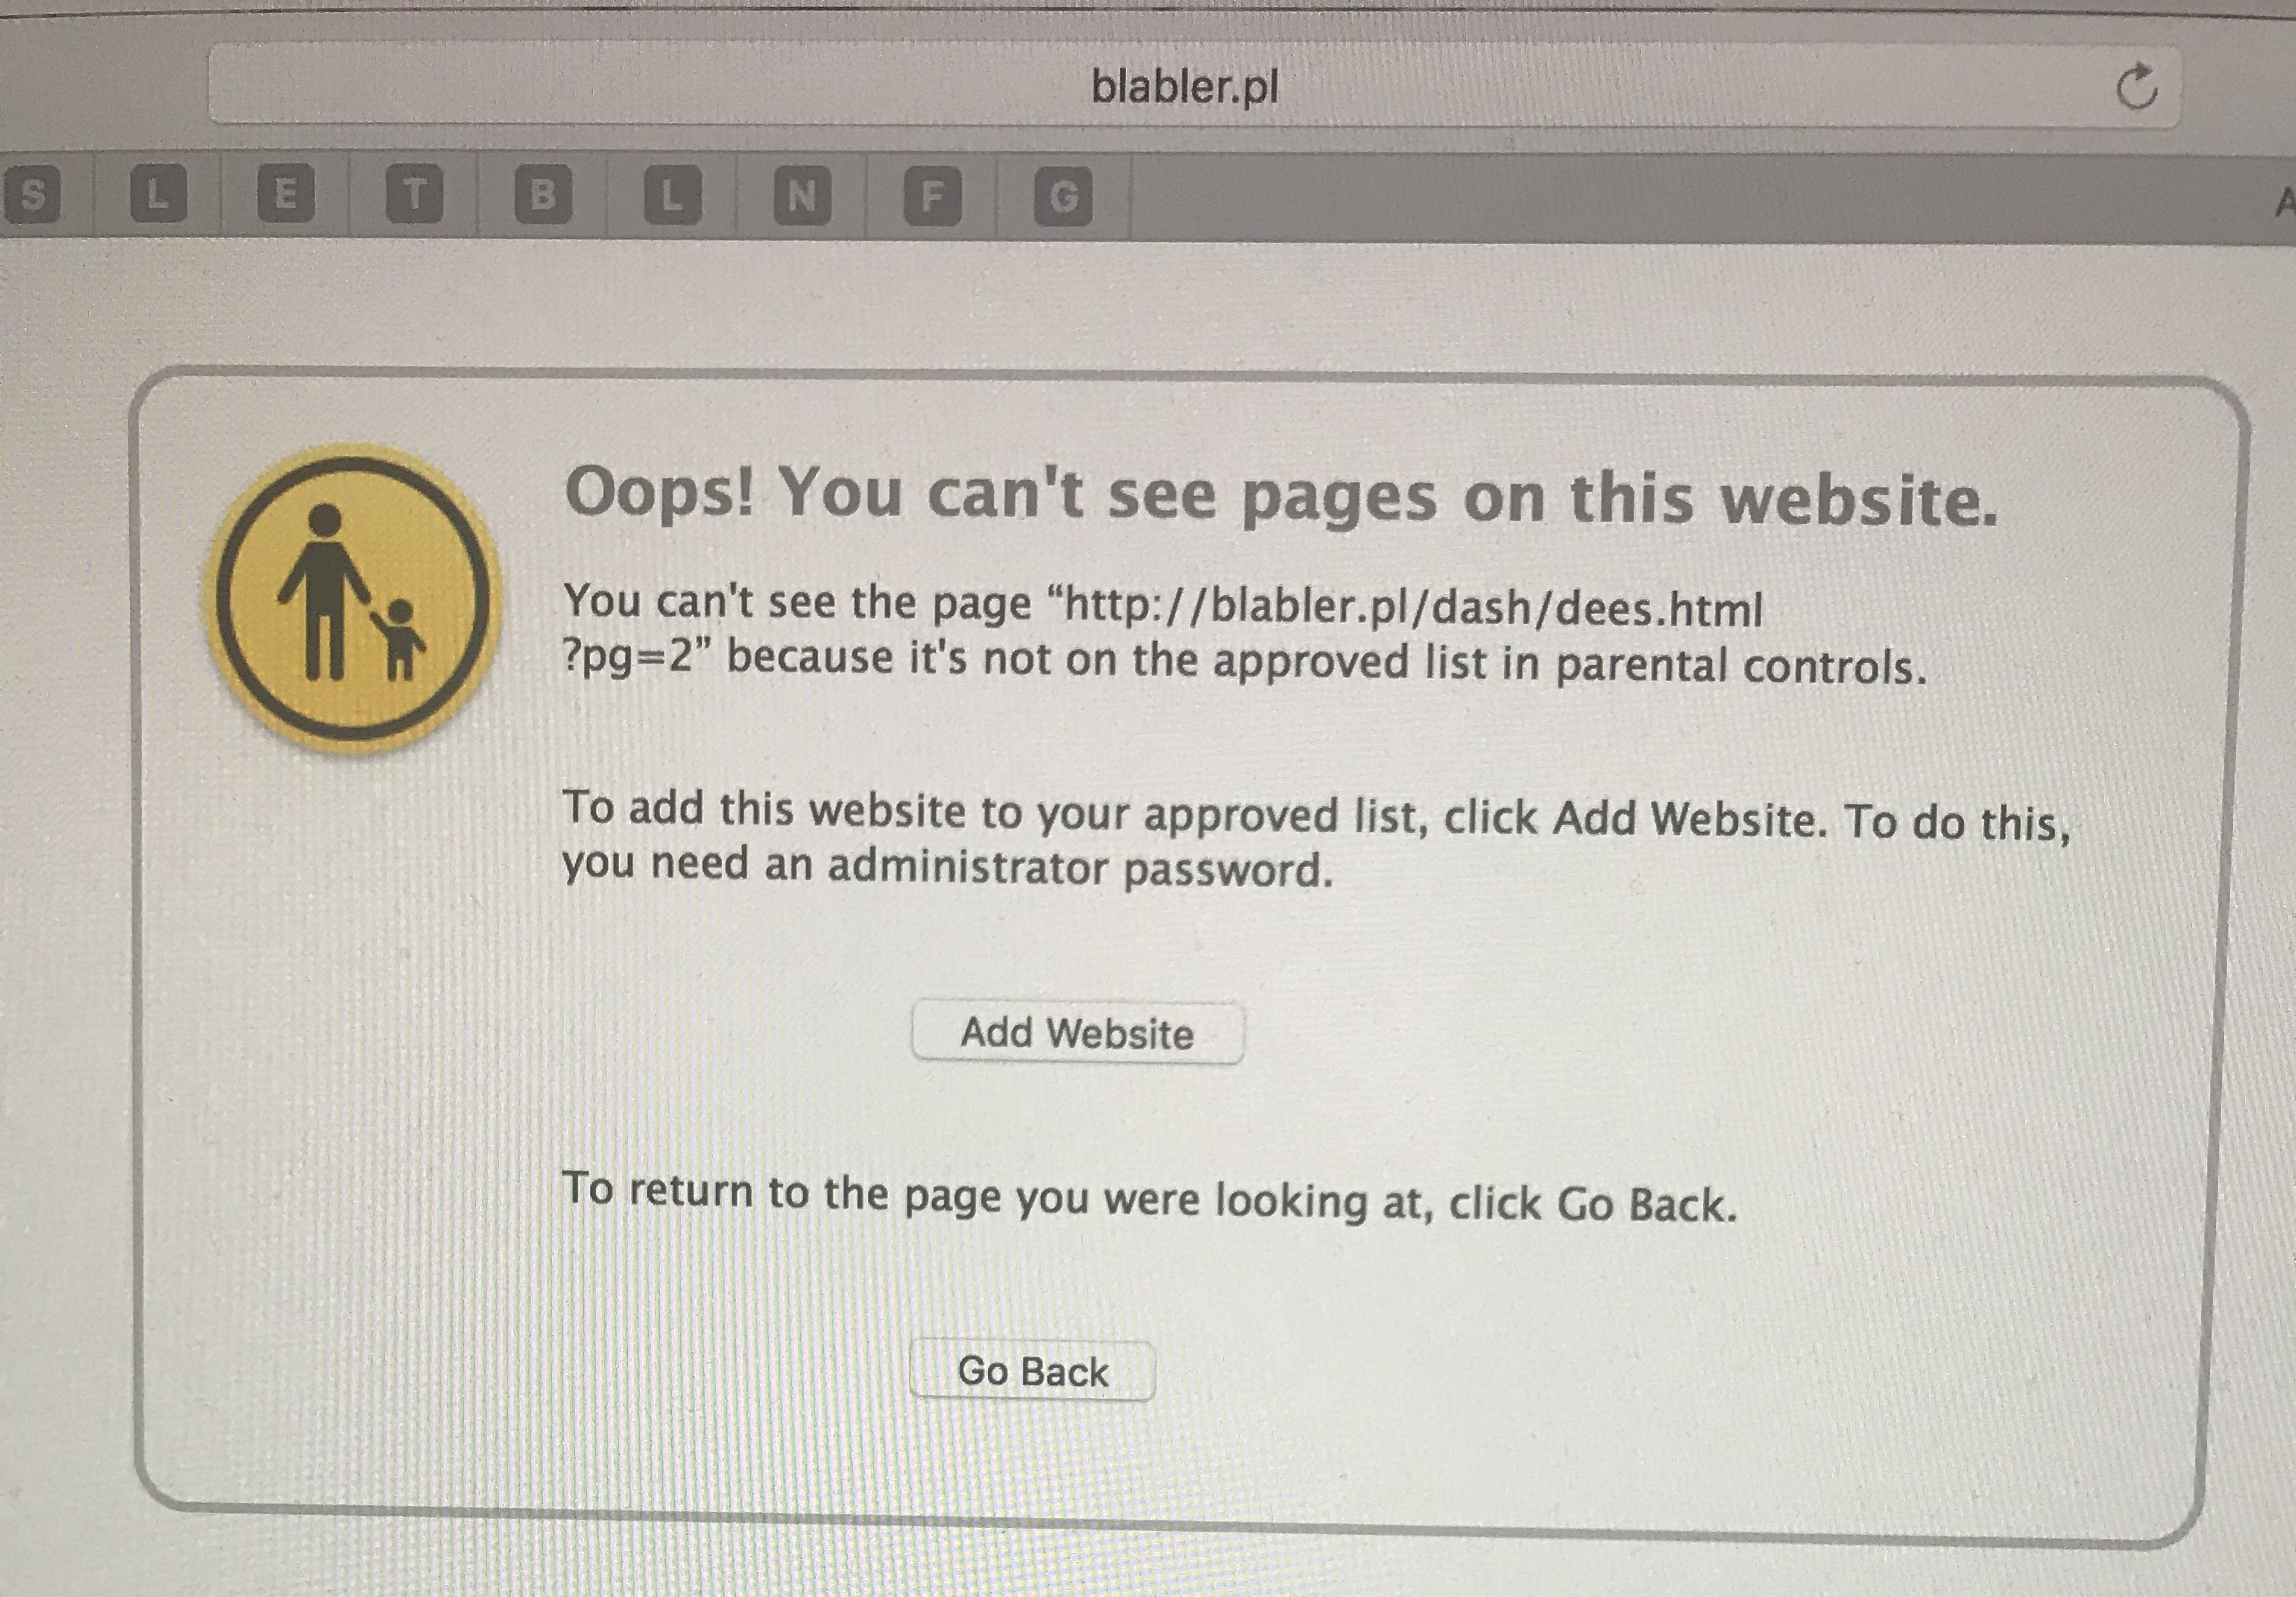Reload the blabler.pl page
The width and height of the screenshot is (2296, 1597).
pyautogui.click(x=2136, y=87)
